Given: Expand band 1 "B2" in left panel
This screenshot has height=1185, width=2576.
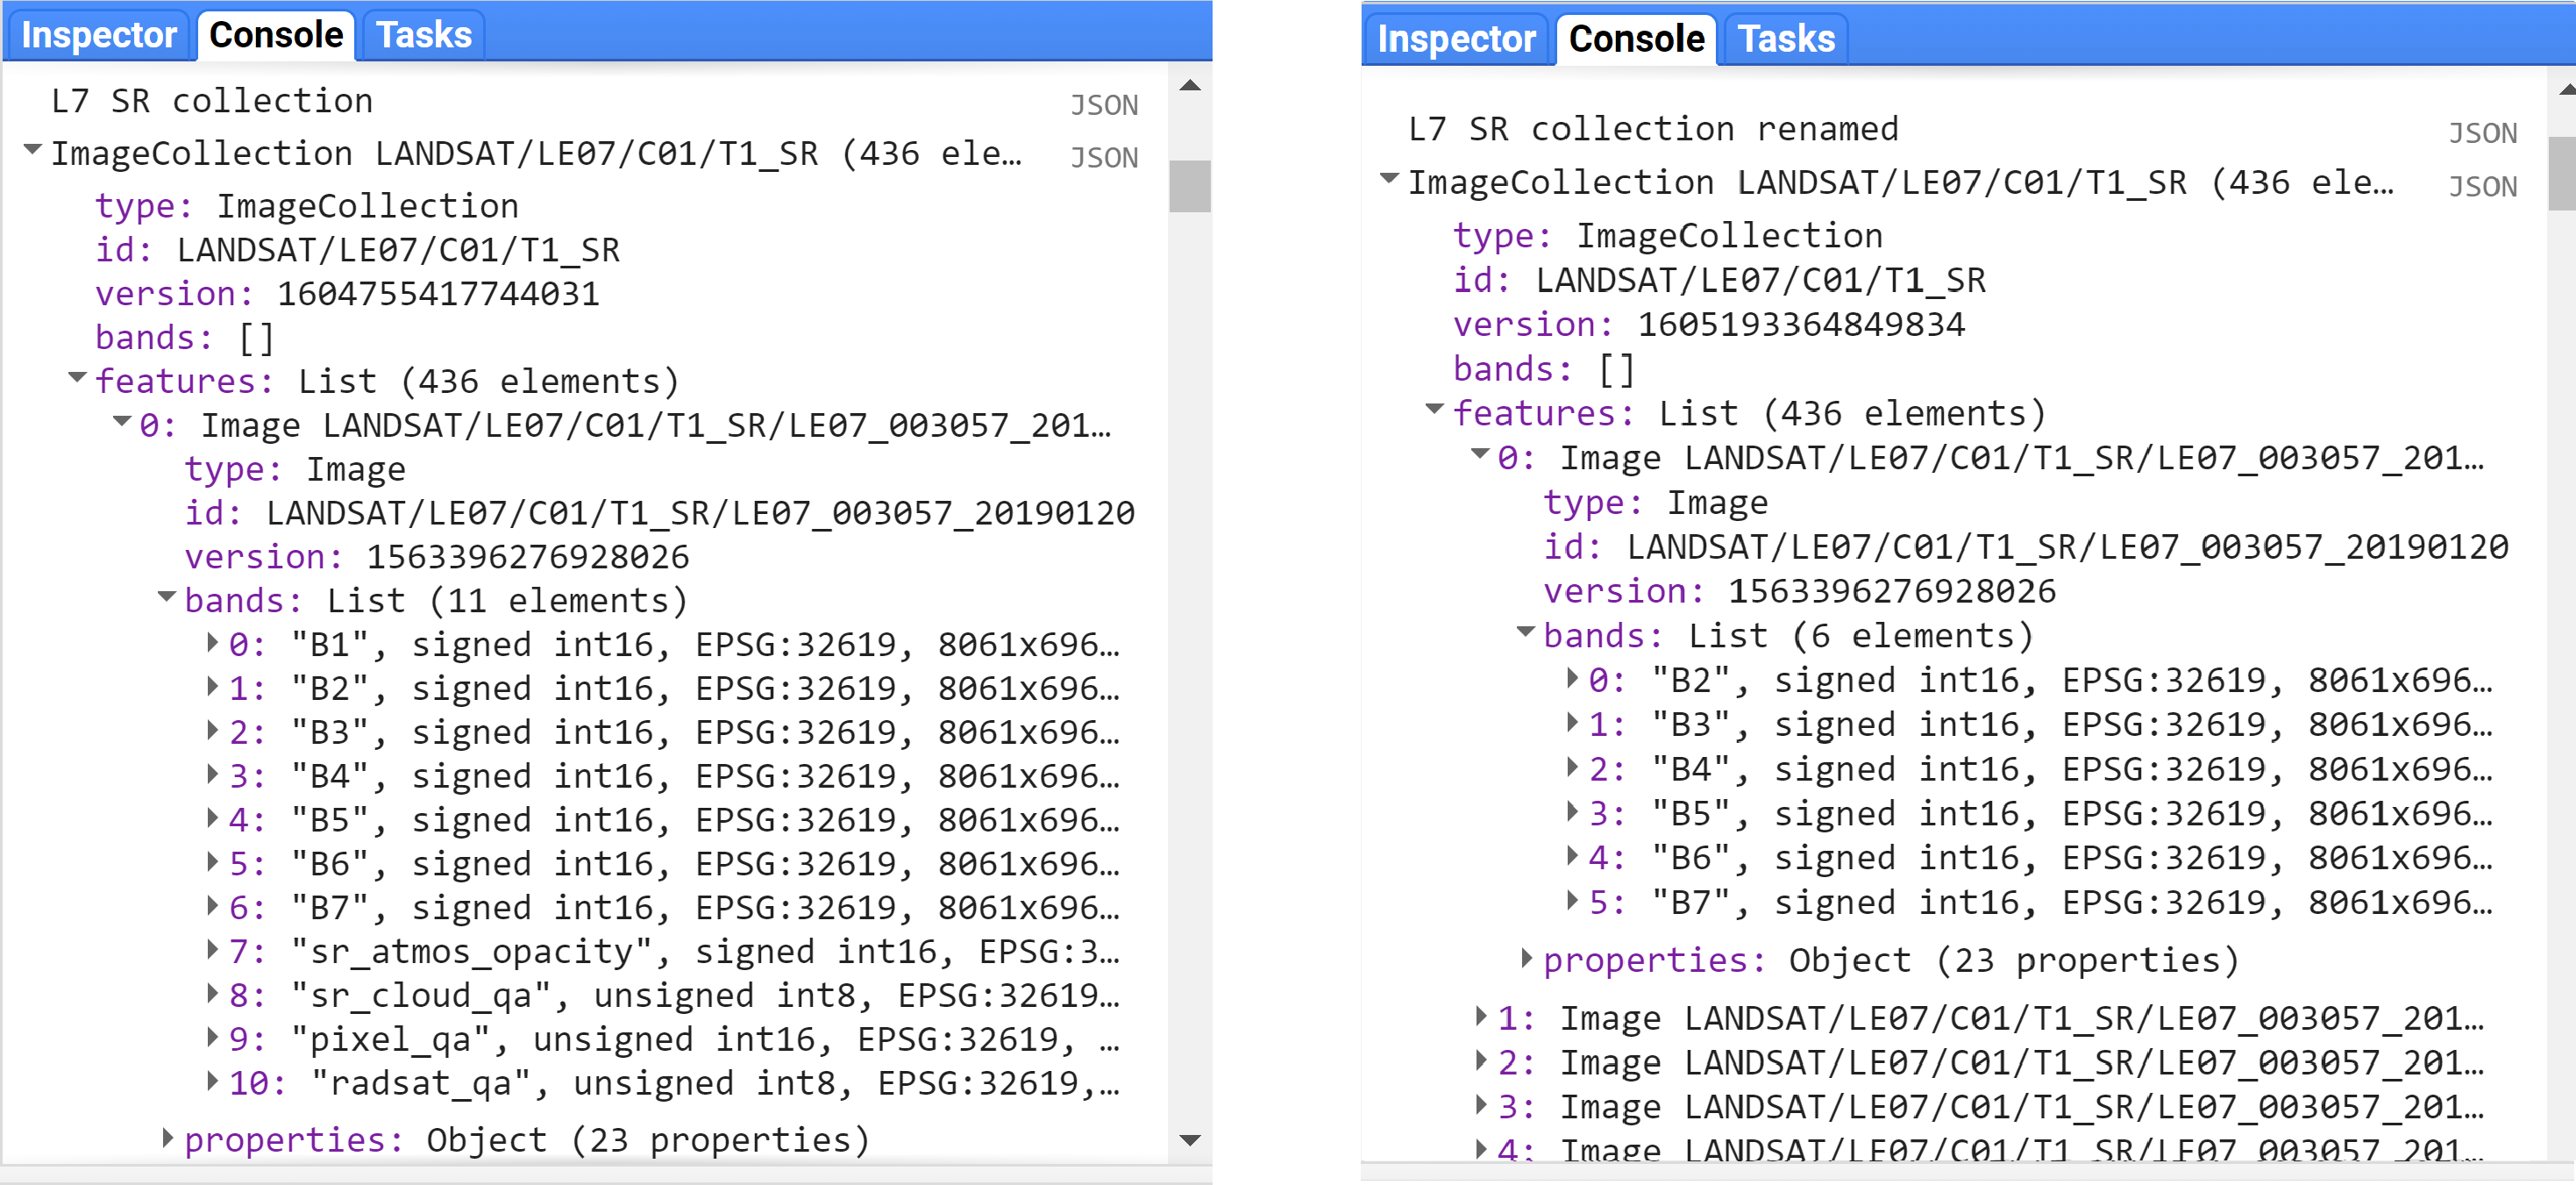Looking at the screenshot, I should click(212, 686).
